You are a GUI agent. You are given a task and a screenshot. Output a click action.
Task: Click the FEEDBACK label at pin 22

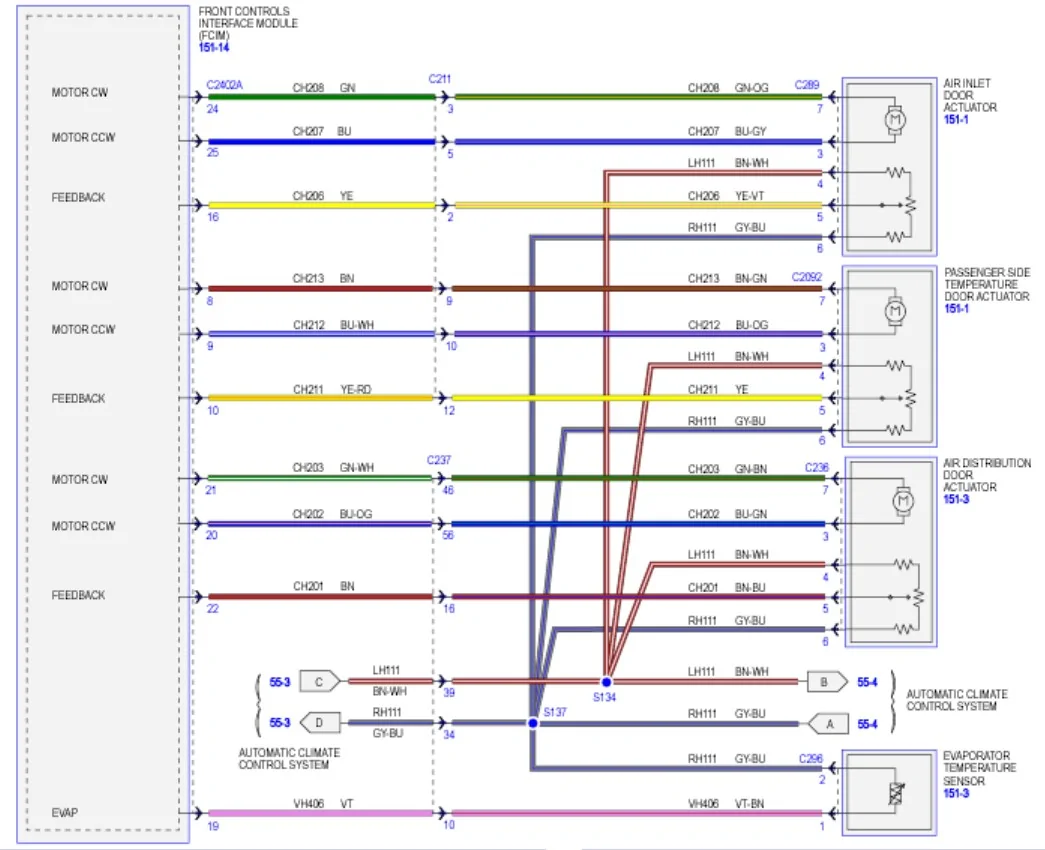point(78,595)
